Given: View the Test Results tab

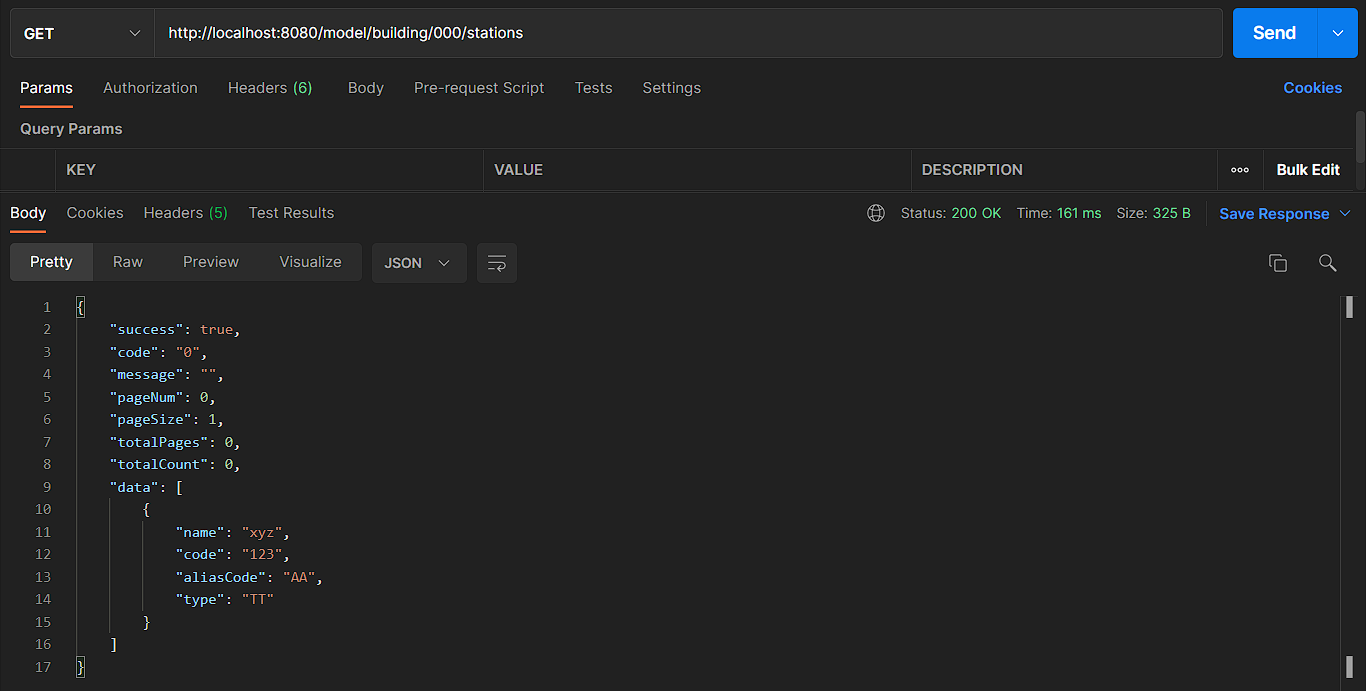Looking at the screenshot, I should point(291,212).
